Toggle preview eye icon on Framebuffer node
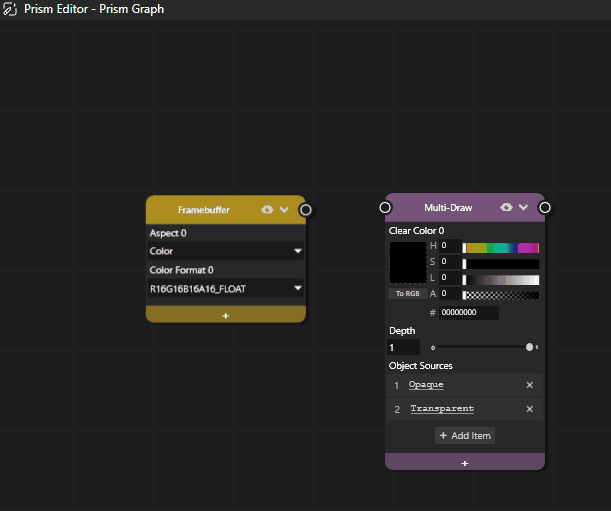Screen dimensions: 611x511 (267, 210)
